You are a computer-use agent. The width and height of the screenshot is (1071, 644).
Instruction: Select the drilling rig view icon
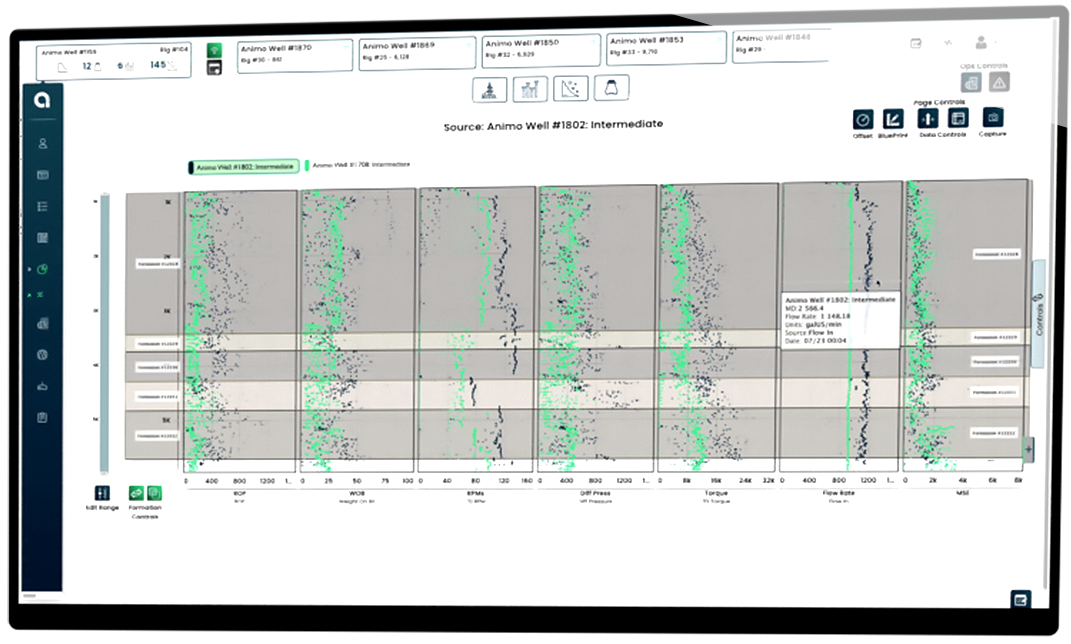pos(487,90)
